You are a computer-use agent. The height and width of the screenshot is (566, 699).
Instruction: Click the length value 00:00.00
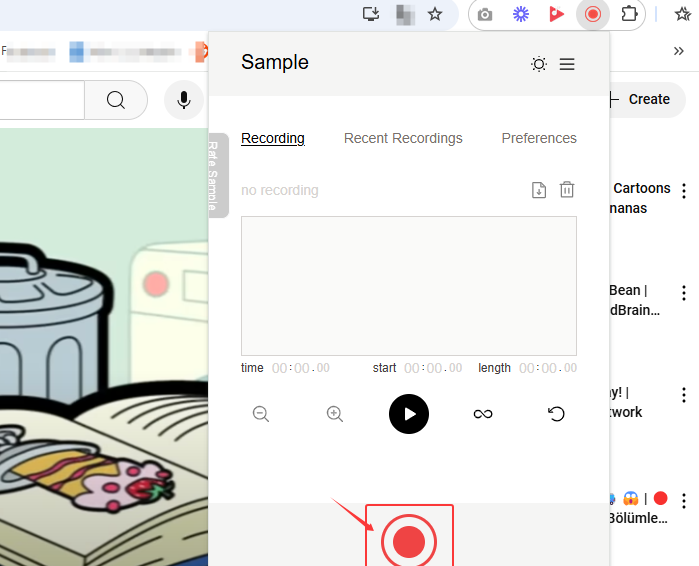click(548, 368)
